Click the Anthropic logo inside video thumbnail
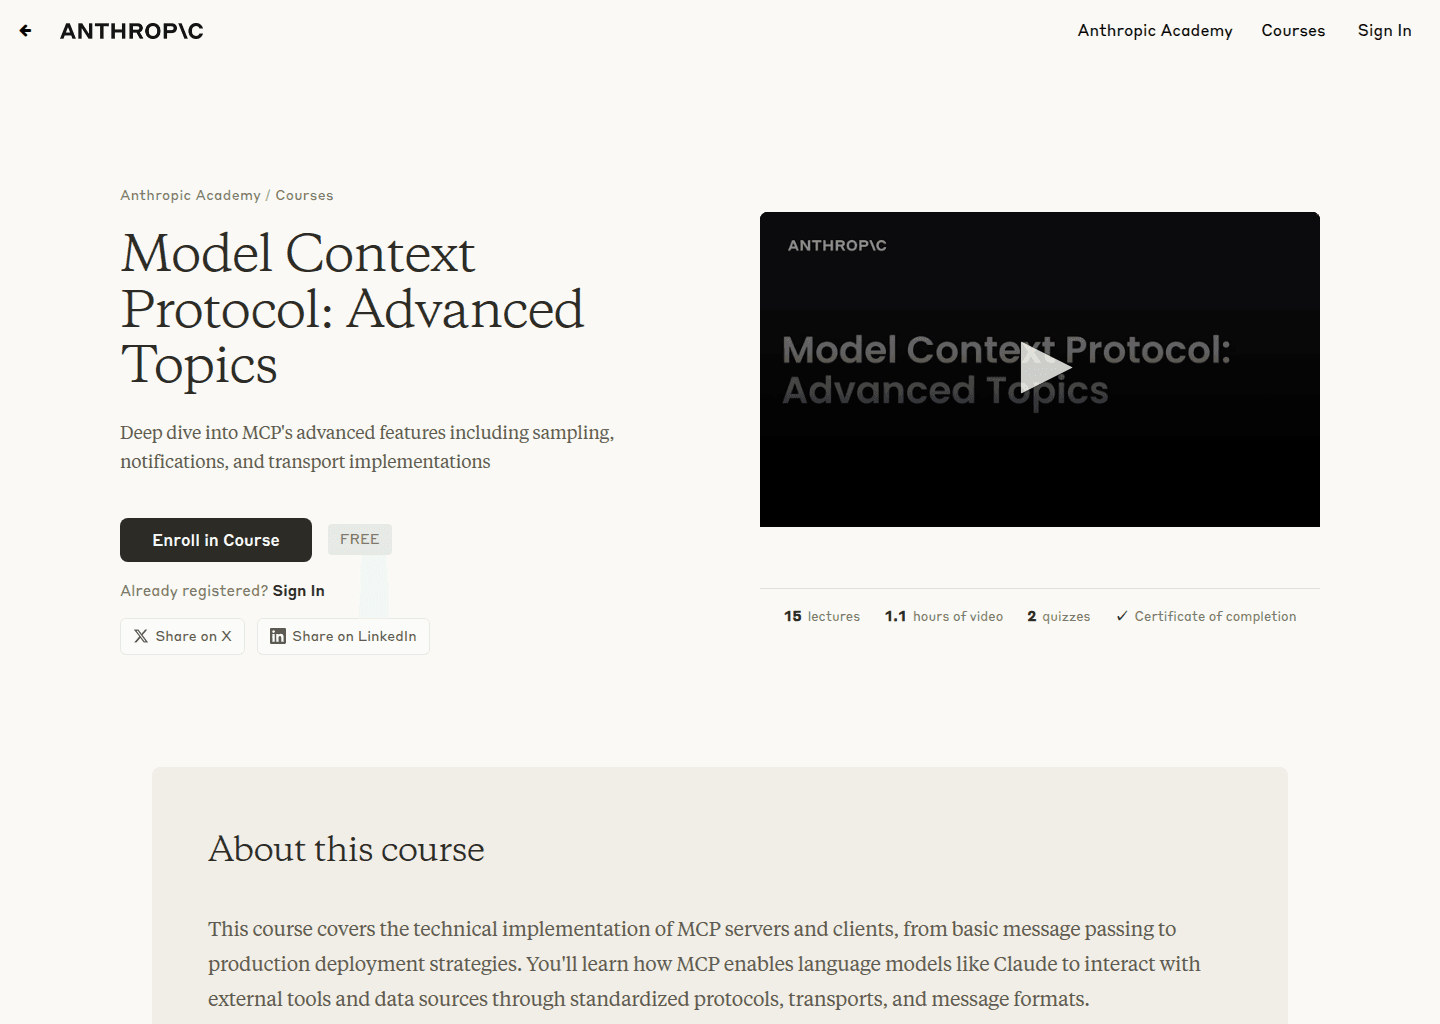Viewport: 1440px width, 1024px height. coord(837,245)
